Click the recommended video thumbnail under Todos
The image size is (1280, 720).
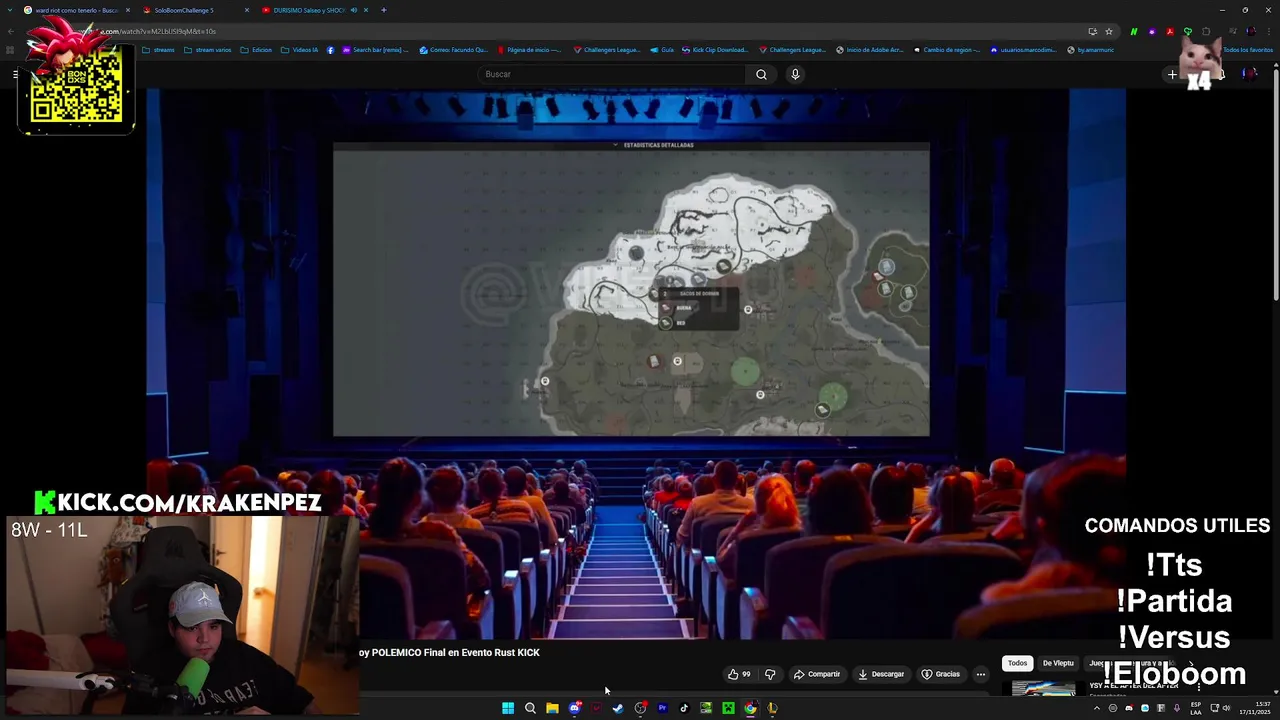[x=1043, y=689]
